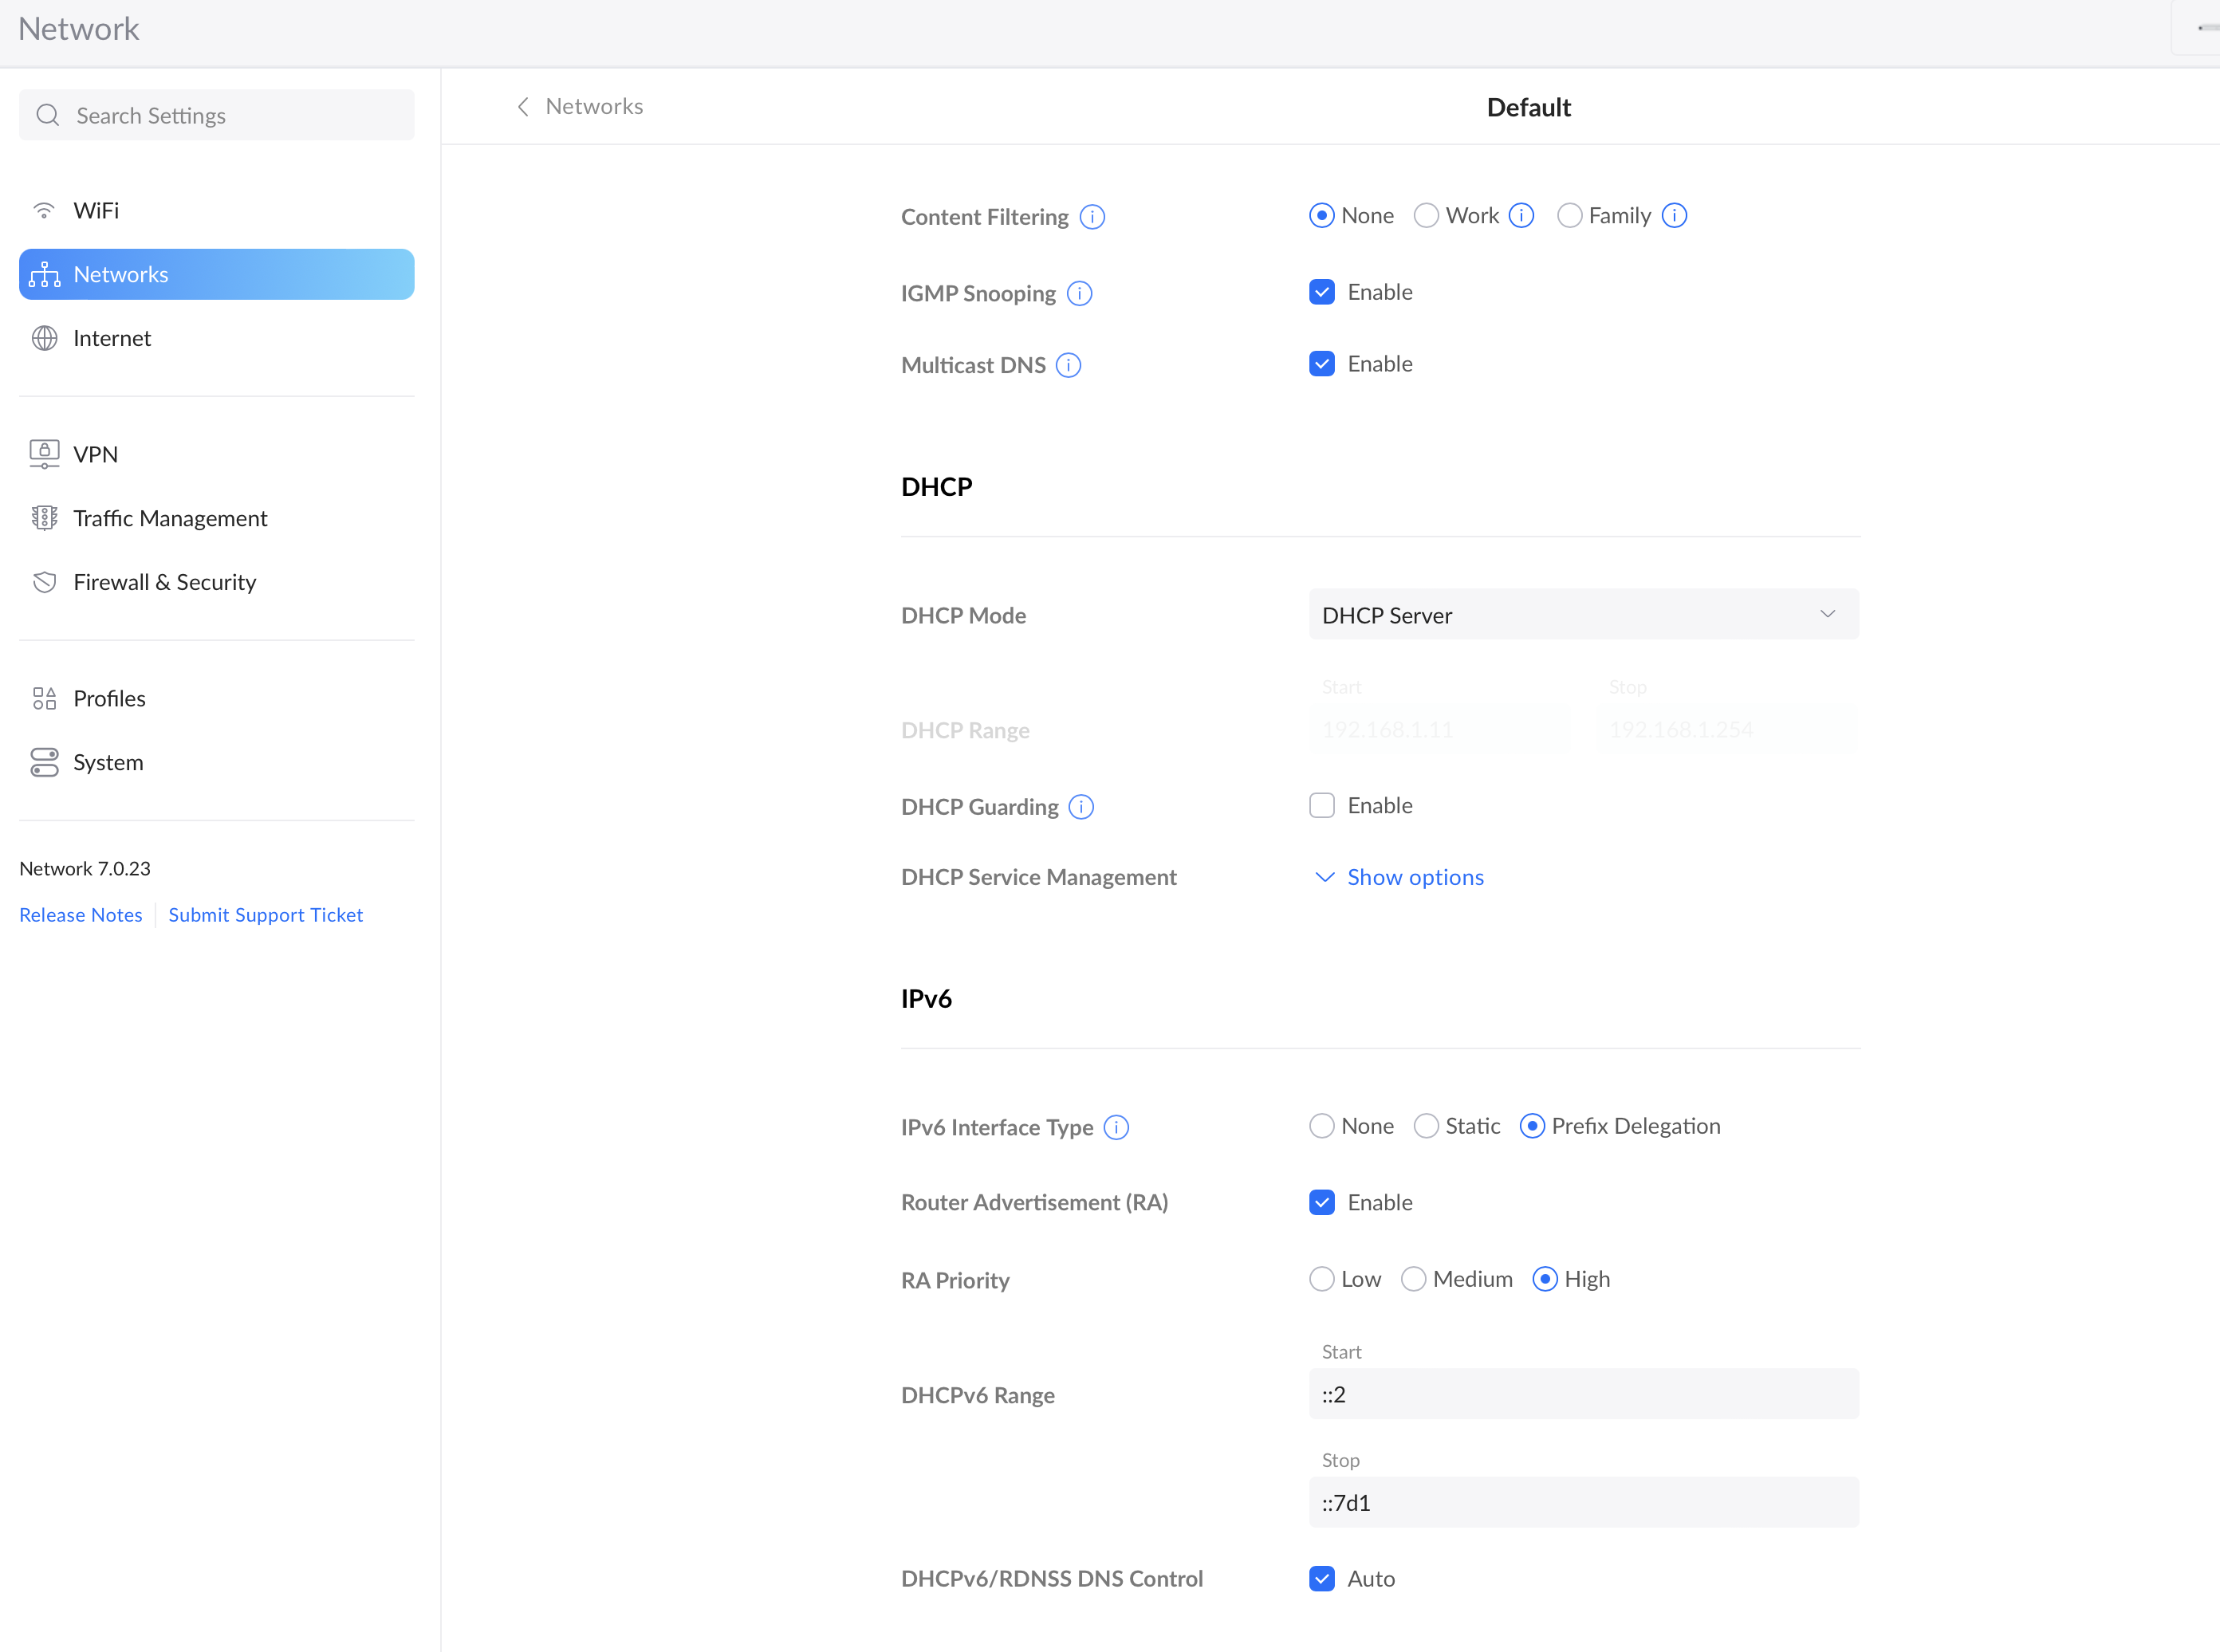Viewport: 2220px width, 1652px height.
Task: Click the IGMP Snooping info icon
Action: tap(1079, 293)
